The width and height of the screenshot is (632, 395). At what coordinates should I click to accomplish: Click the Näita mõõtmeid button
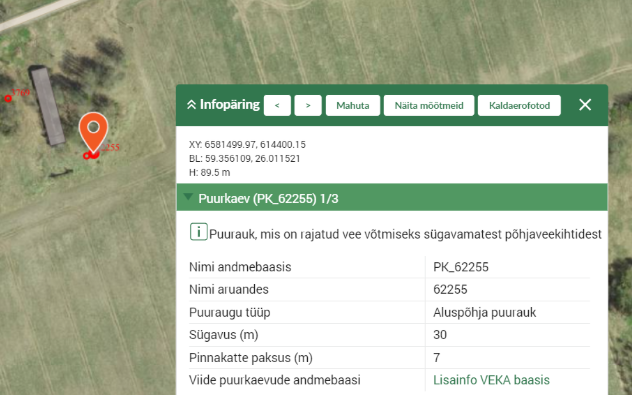[429, 106]
